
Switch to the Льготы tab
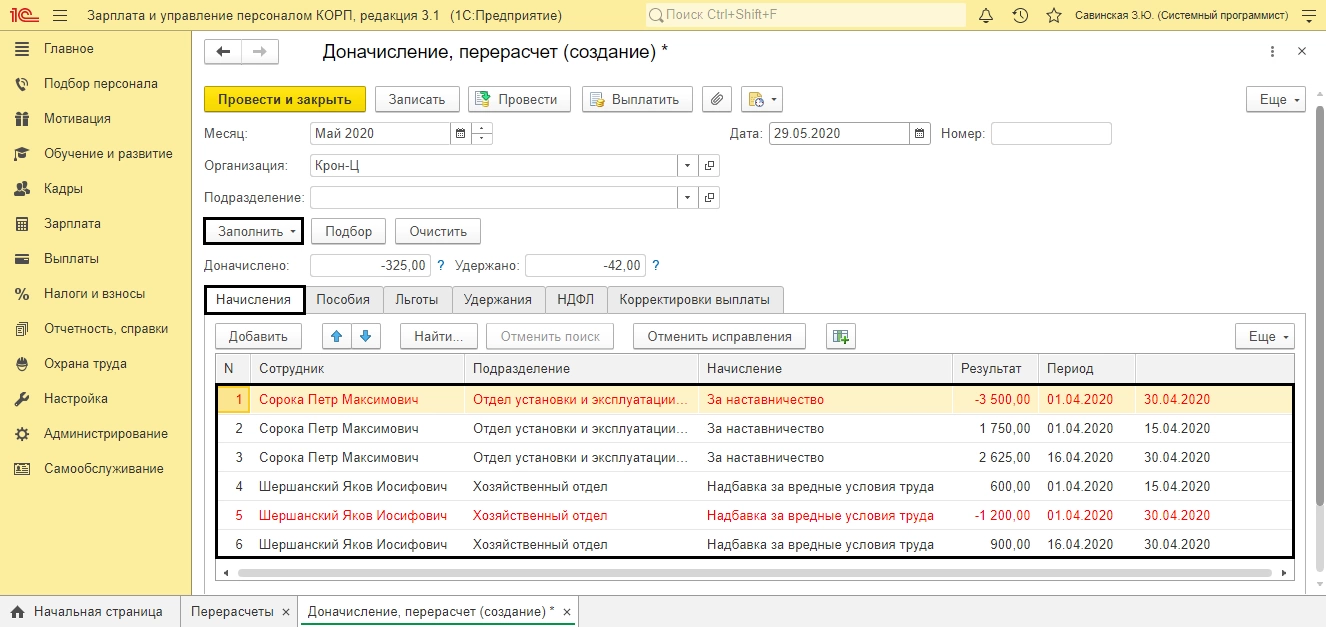point(416,299)
